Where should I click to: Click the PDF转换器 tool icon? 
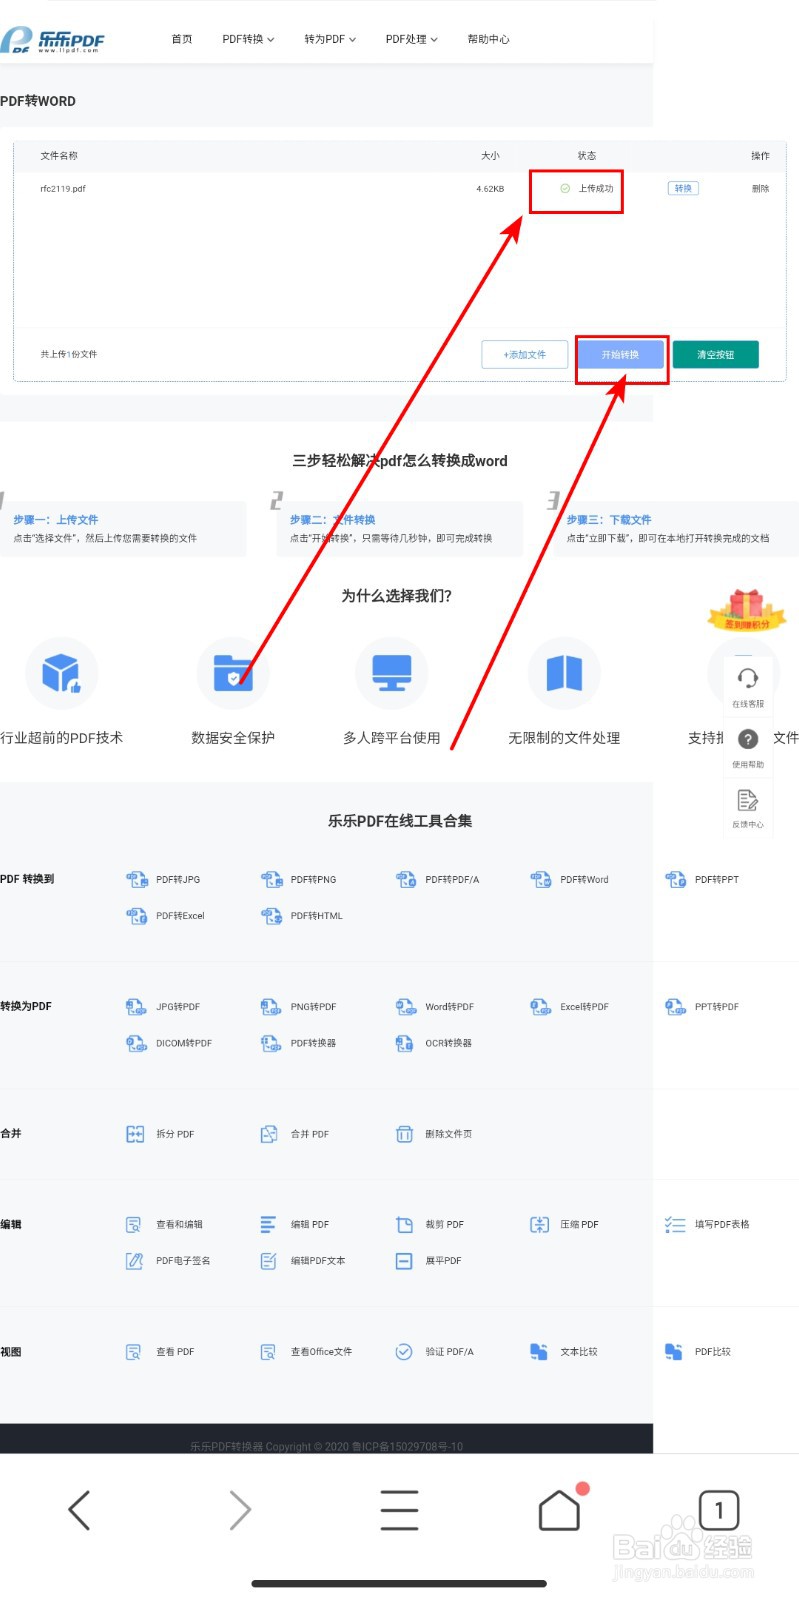coord(271,1043)
